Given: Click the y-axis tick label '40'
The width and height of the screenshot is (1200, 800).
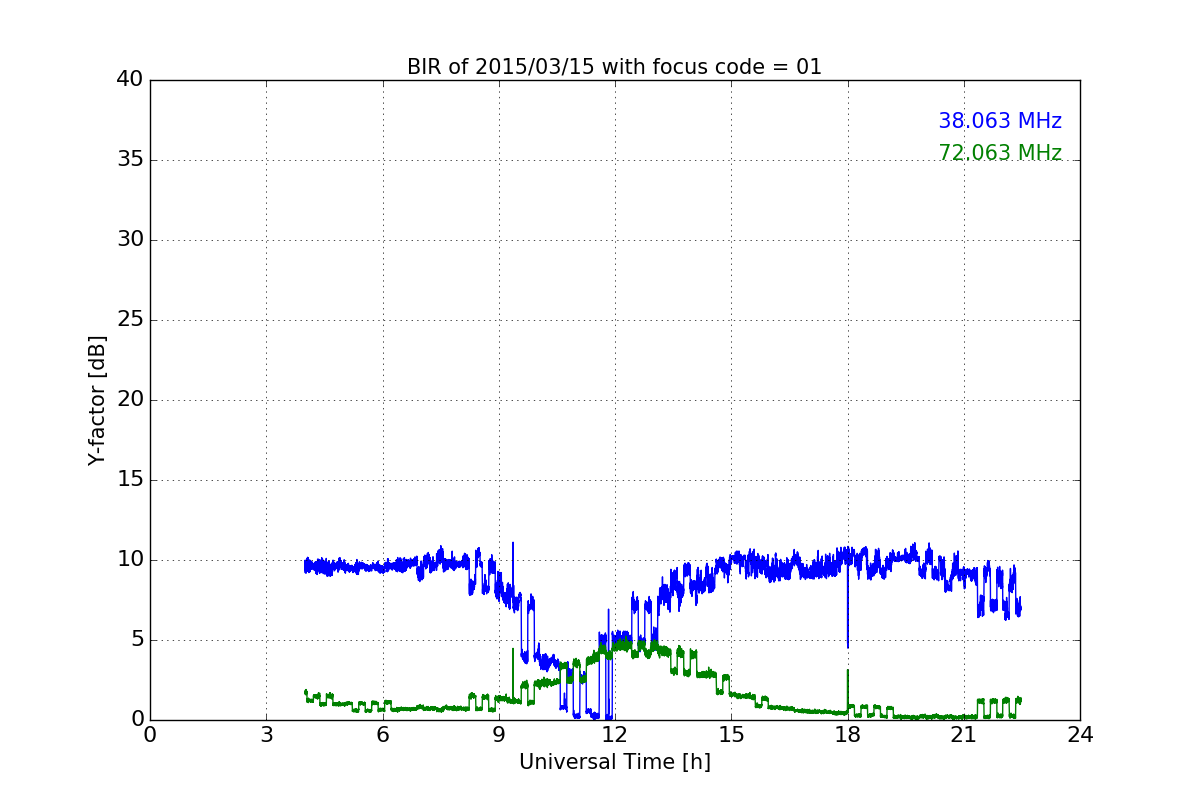Looking at the screenshot, I should [x=129, y=80].
